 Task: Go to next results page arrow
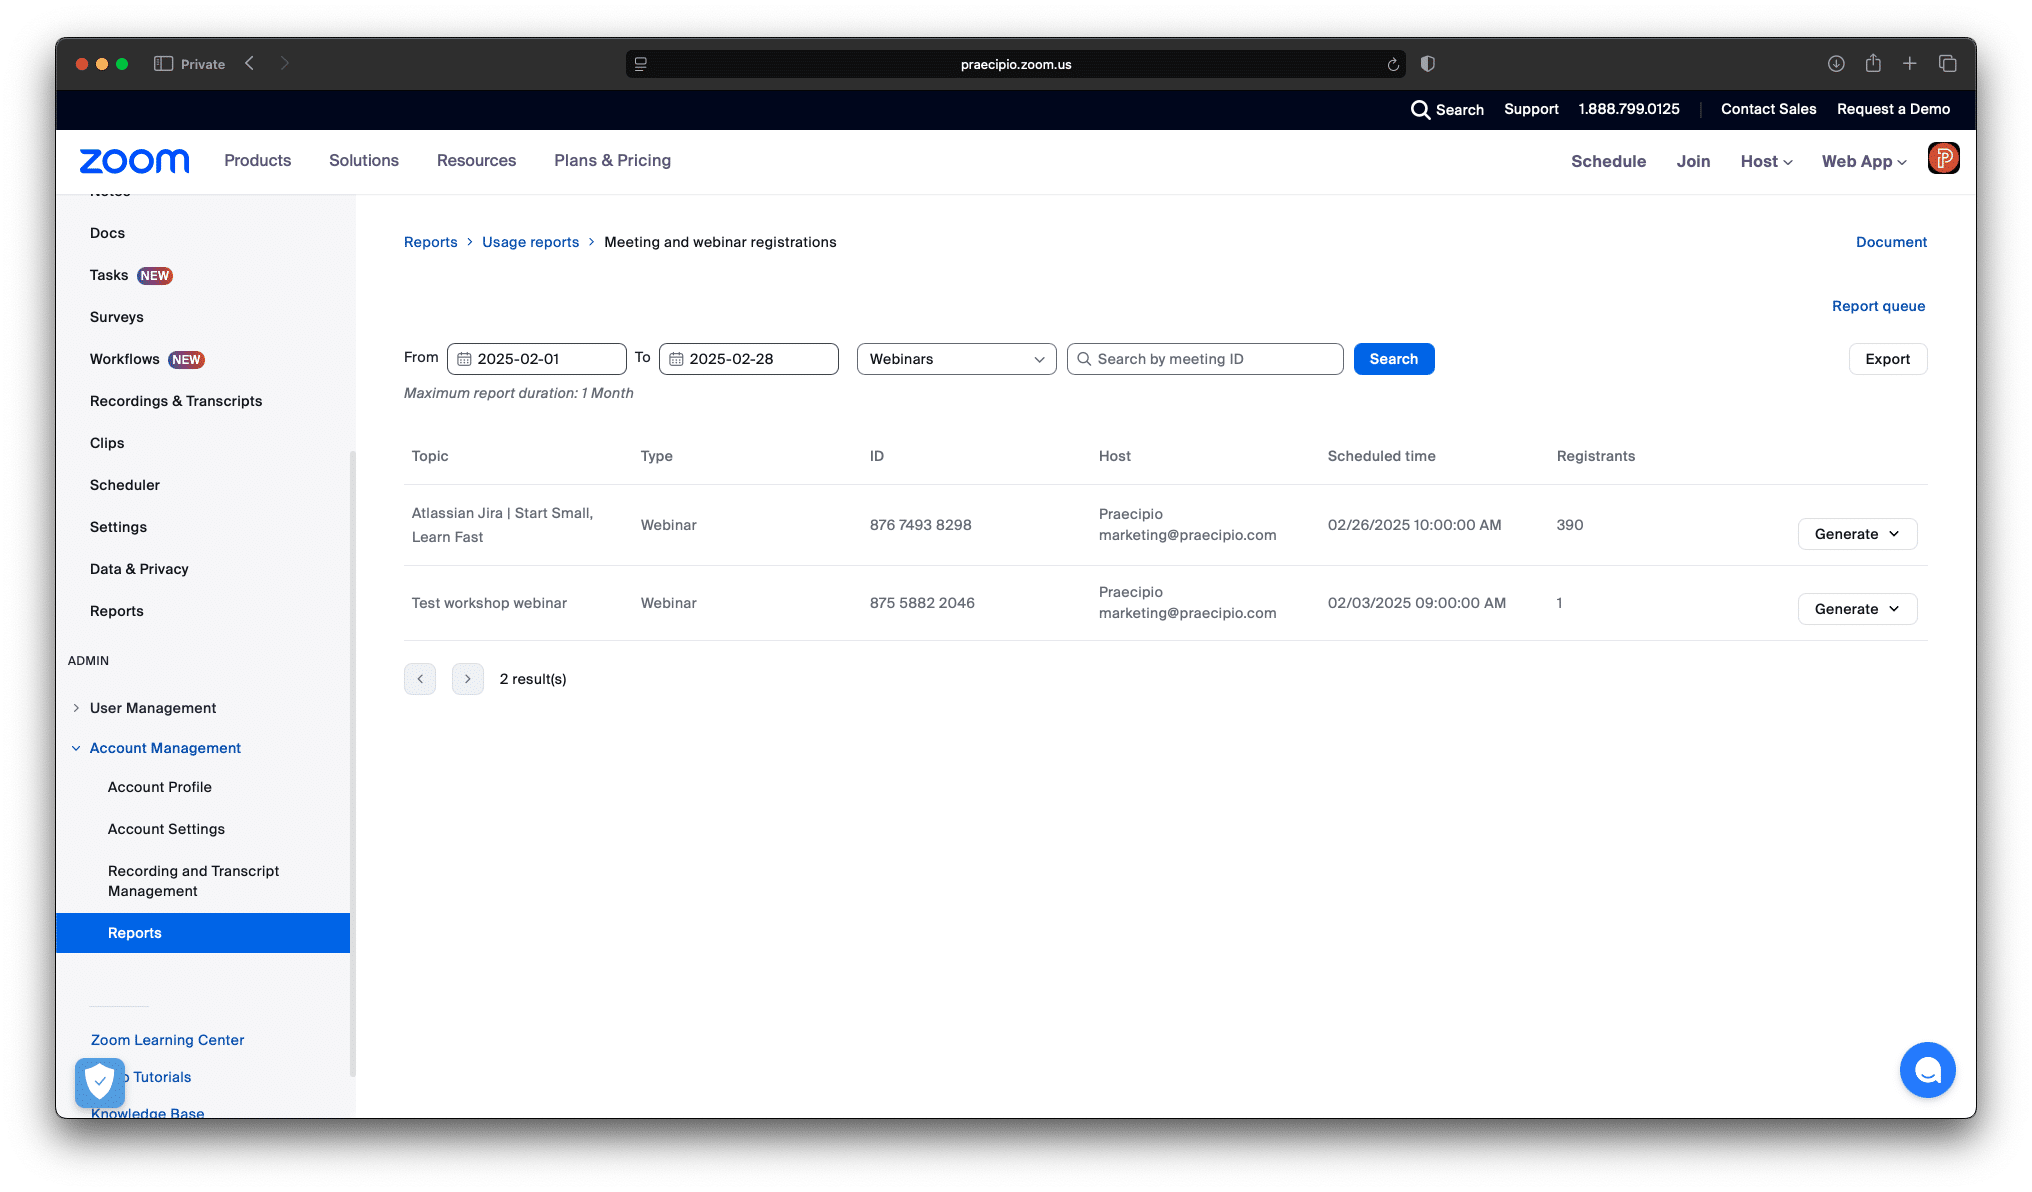467,679
